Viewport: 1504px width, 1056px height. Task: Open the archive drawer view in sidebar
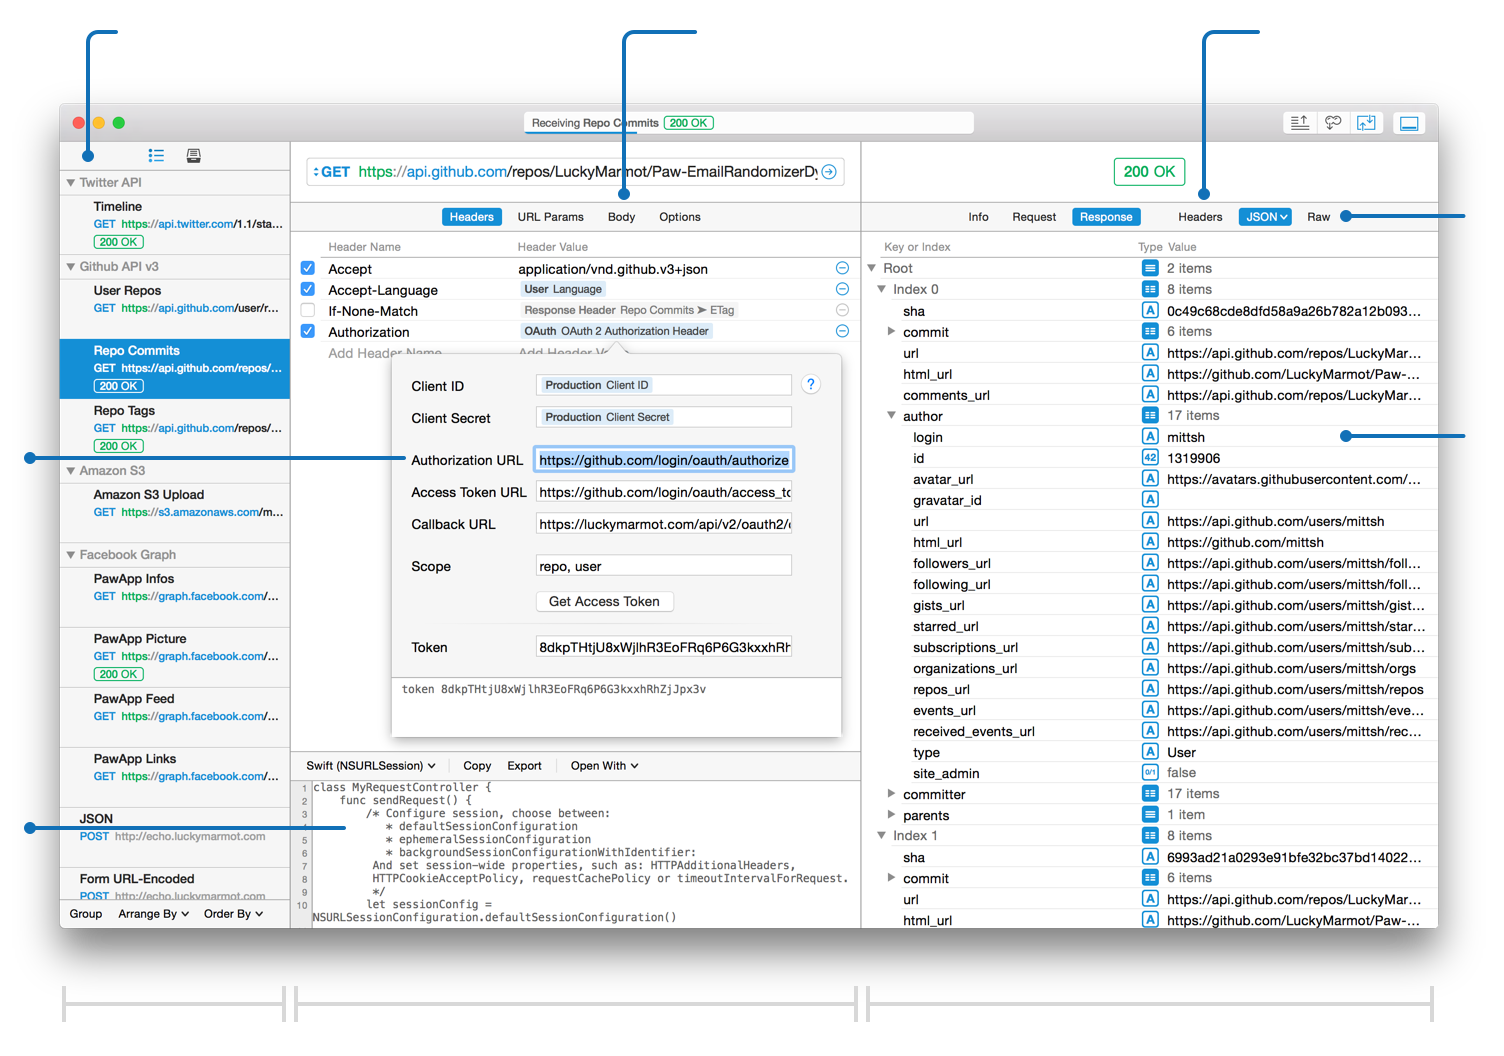pyautogui.click(x=194, y=155)
